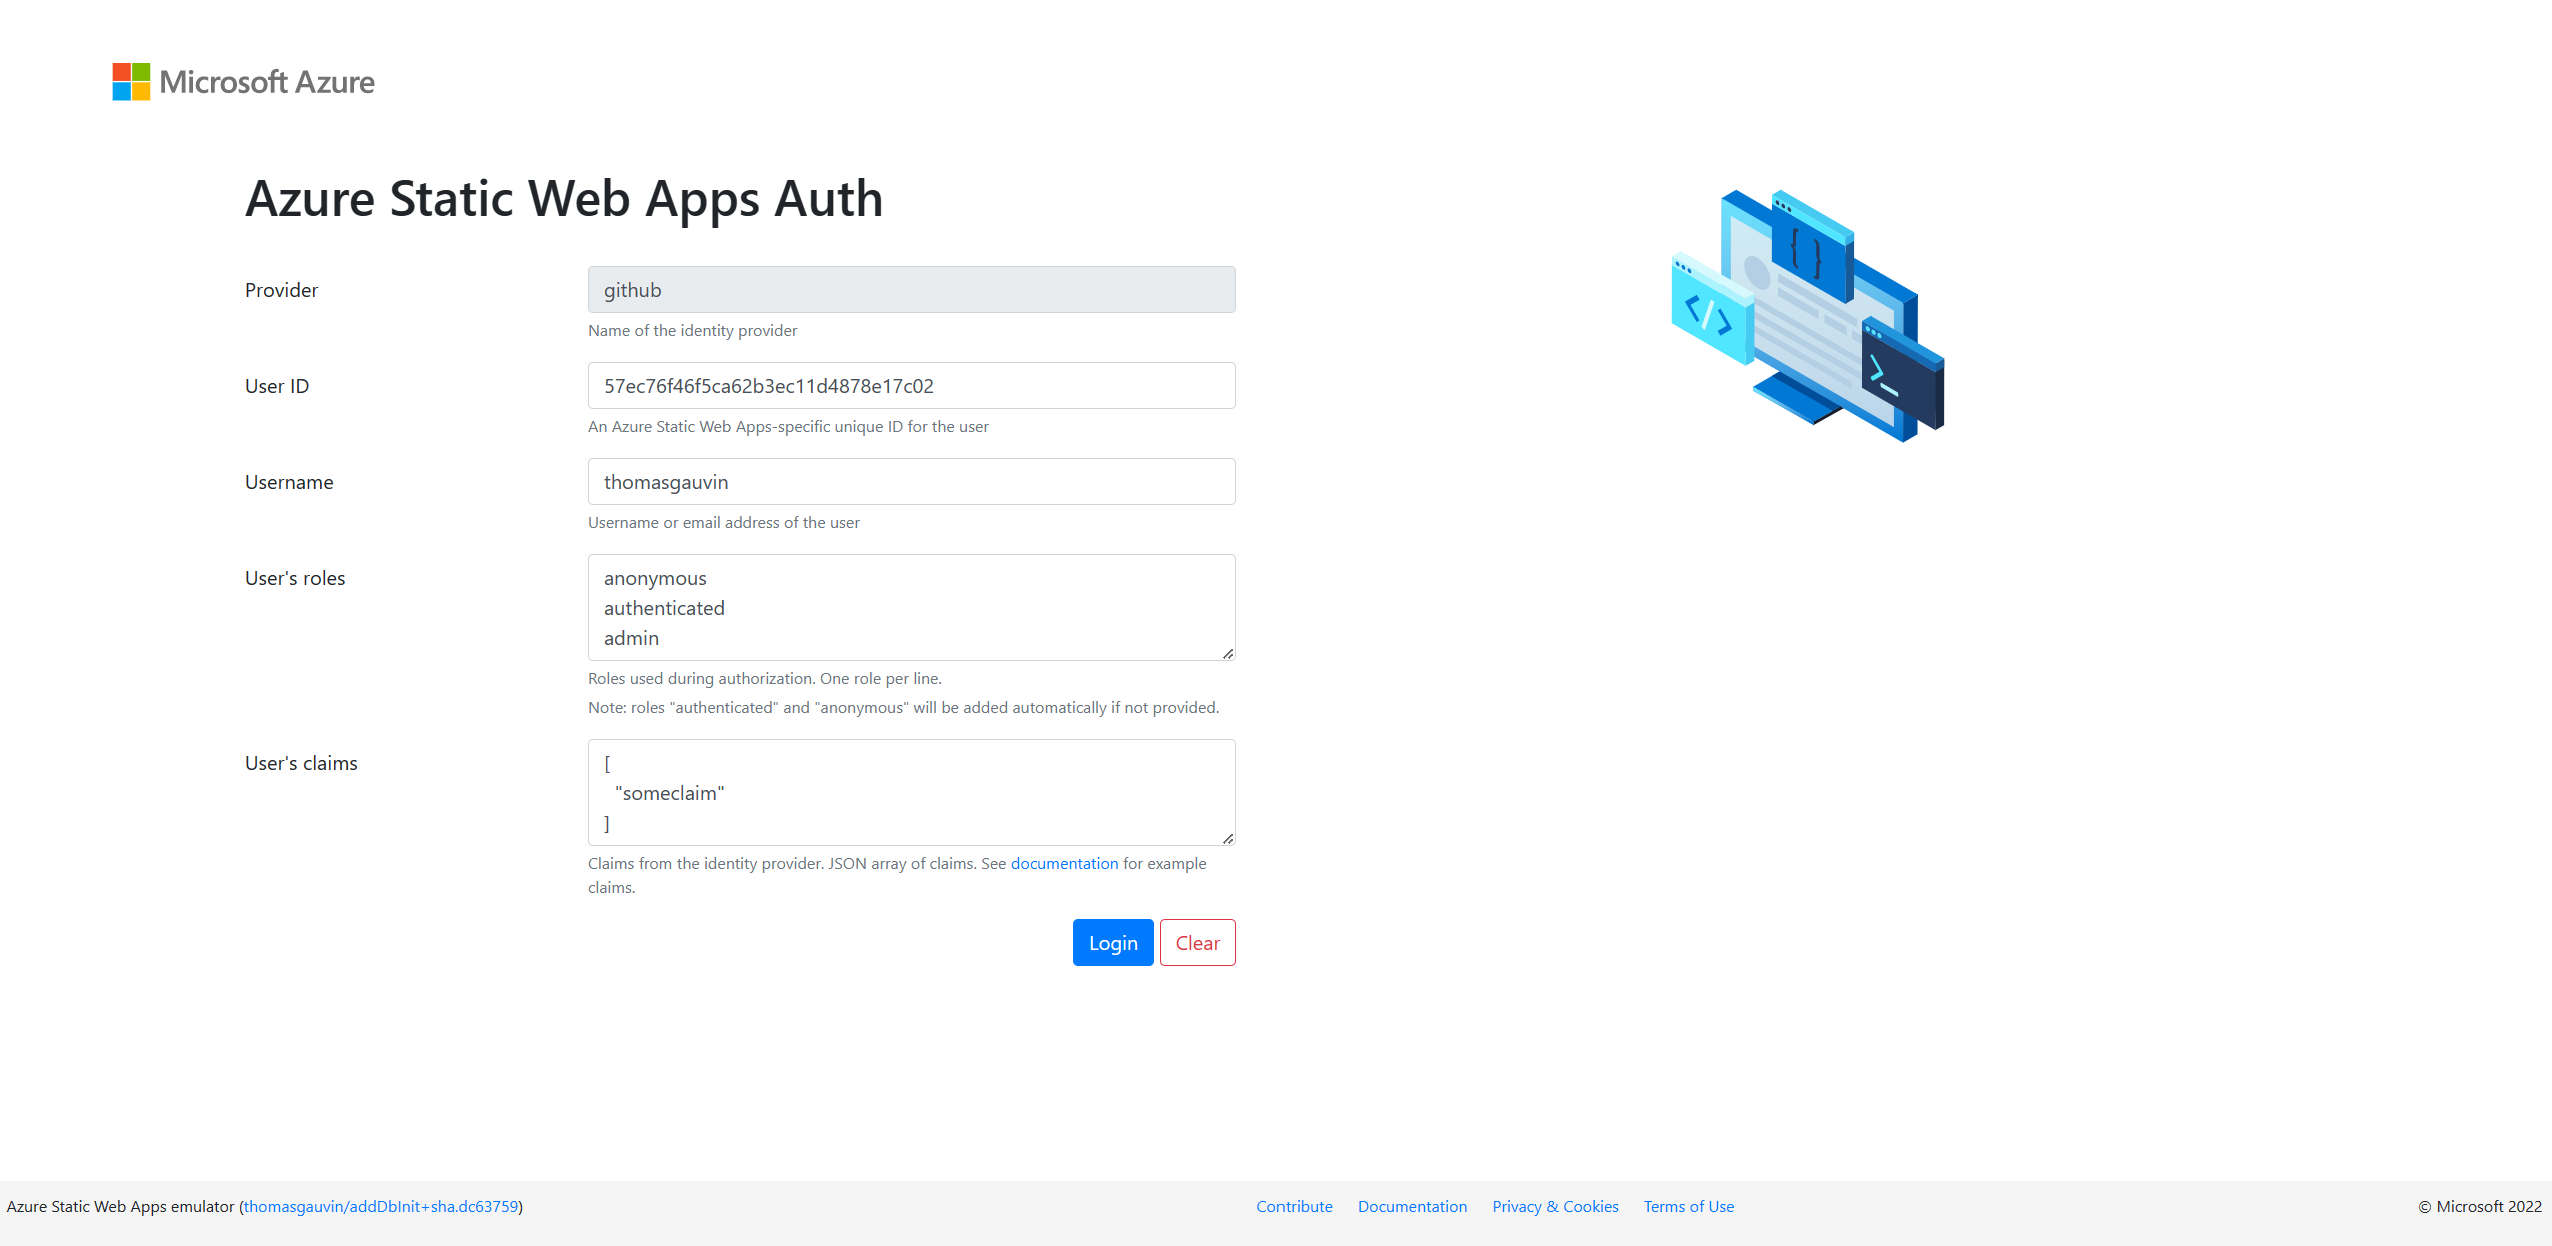
Task: Click the Username label
Action: pyautogui.click(x=289, y=482)
